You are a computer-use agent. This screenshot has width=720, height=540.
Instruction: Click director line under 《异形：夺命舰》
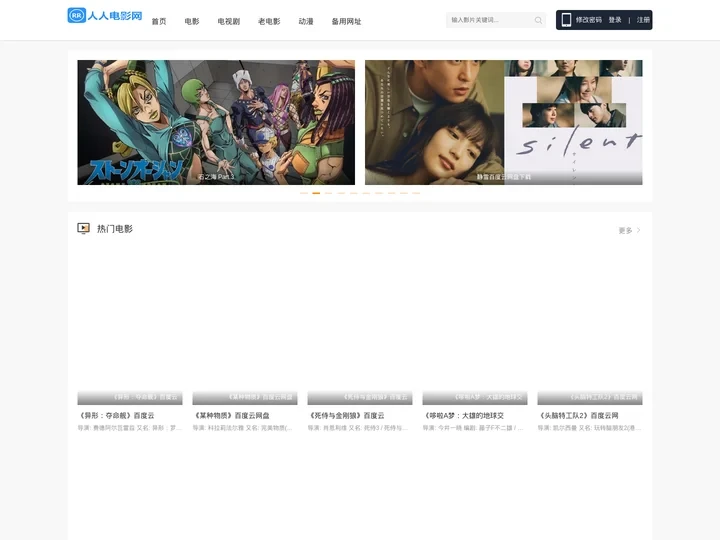129,428
